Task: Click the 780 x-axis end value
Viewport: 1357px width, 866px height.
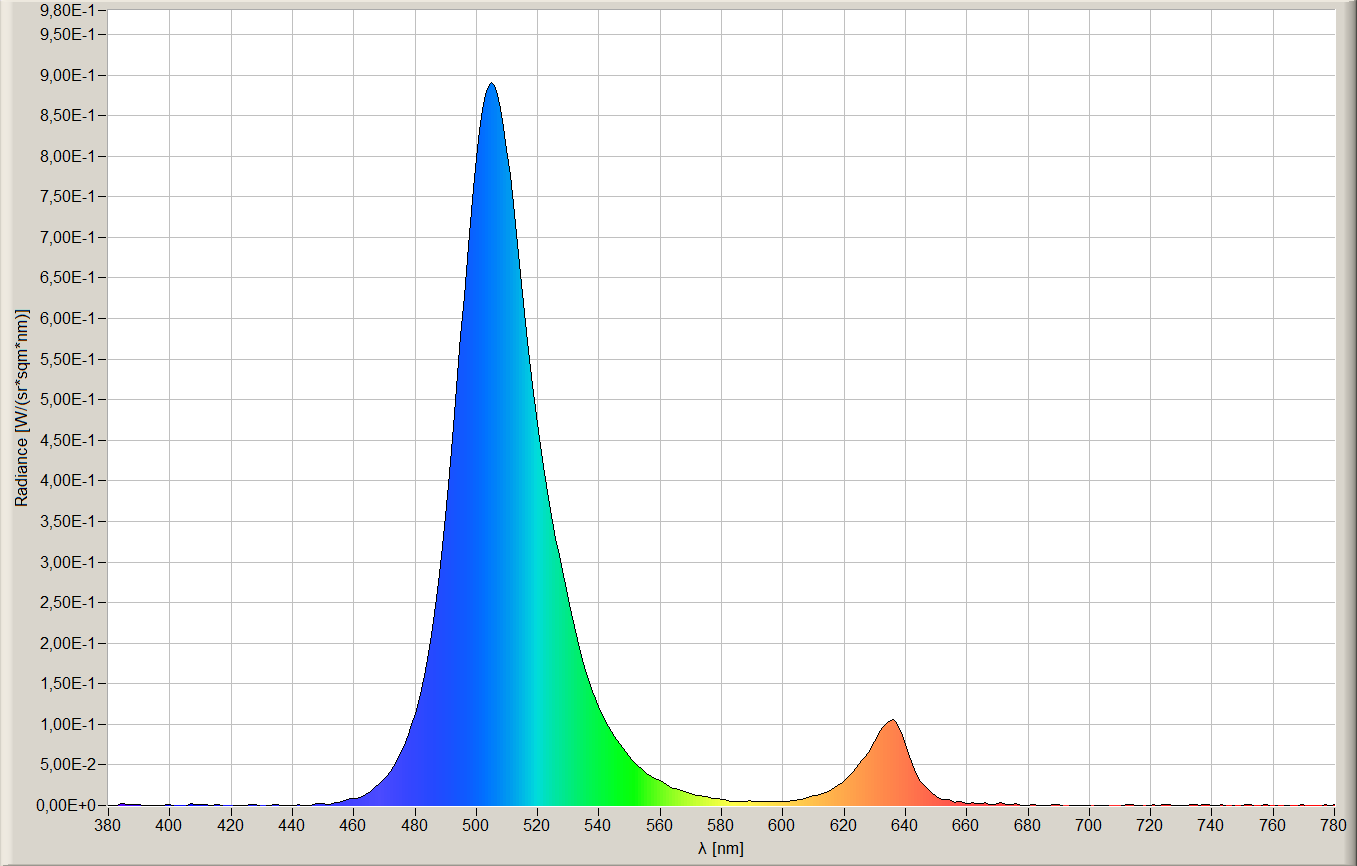Action: pyautogui.click(x=1333, y=824)
